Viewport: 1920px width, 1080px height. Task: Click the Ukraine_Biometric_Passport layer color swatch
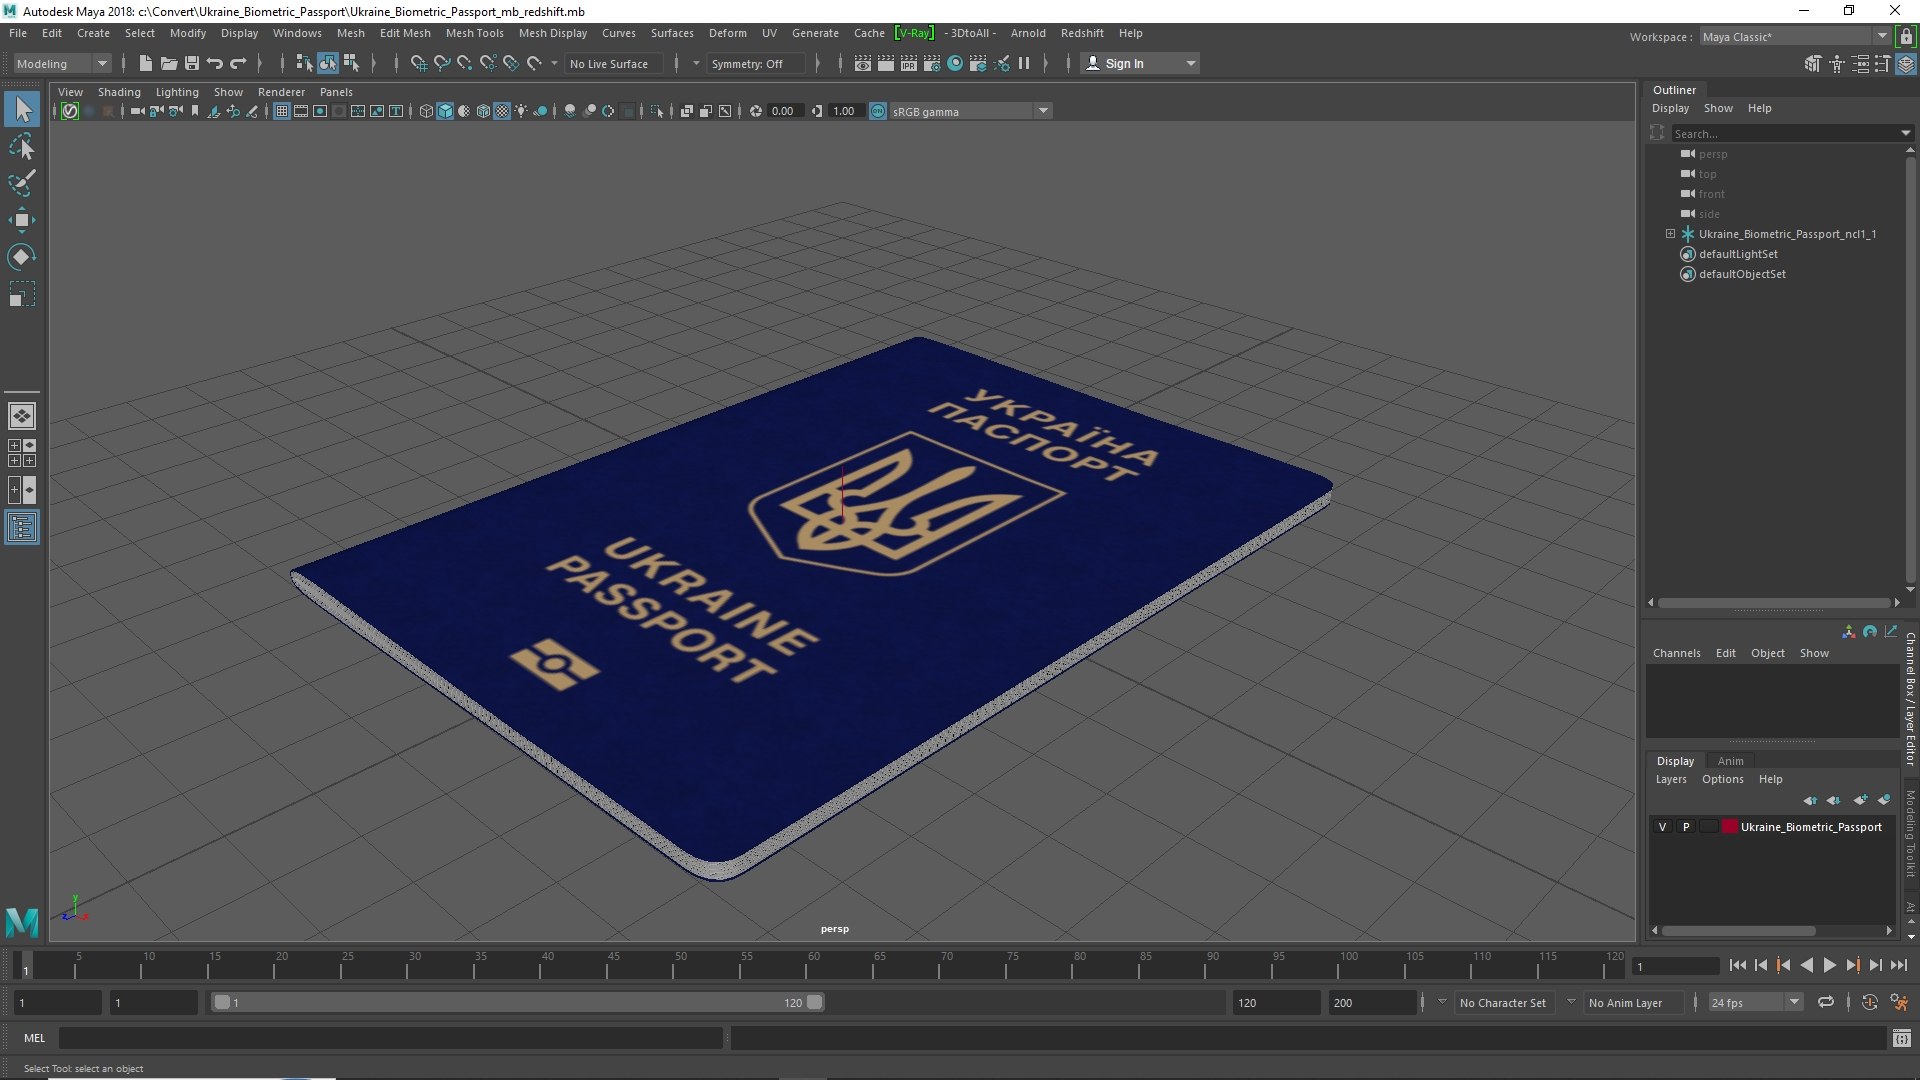point(1729,827)
